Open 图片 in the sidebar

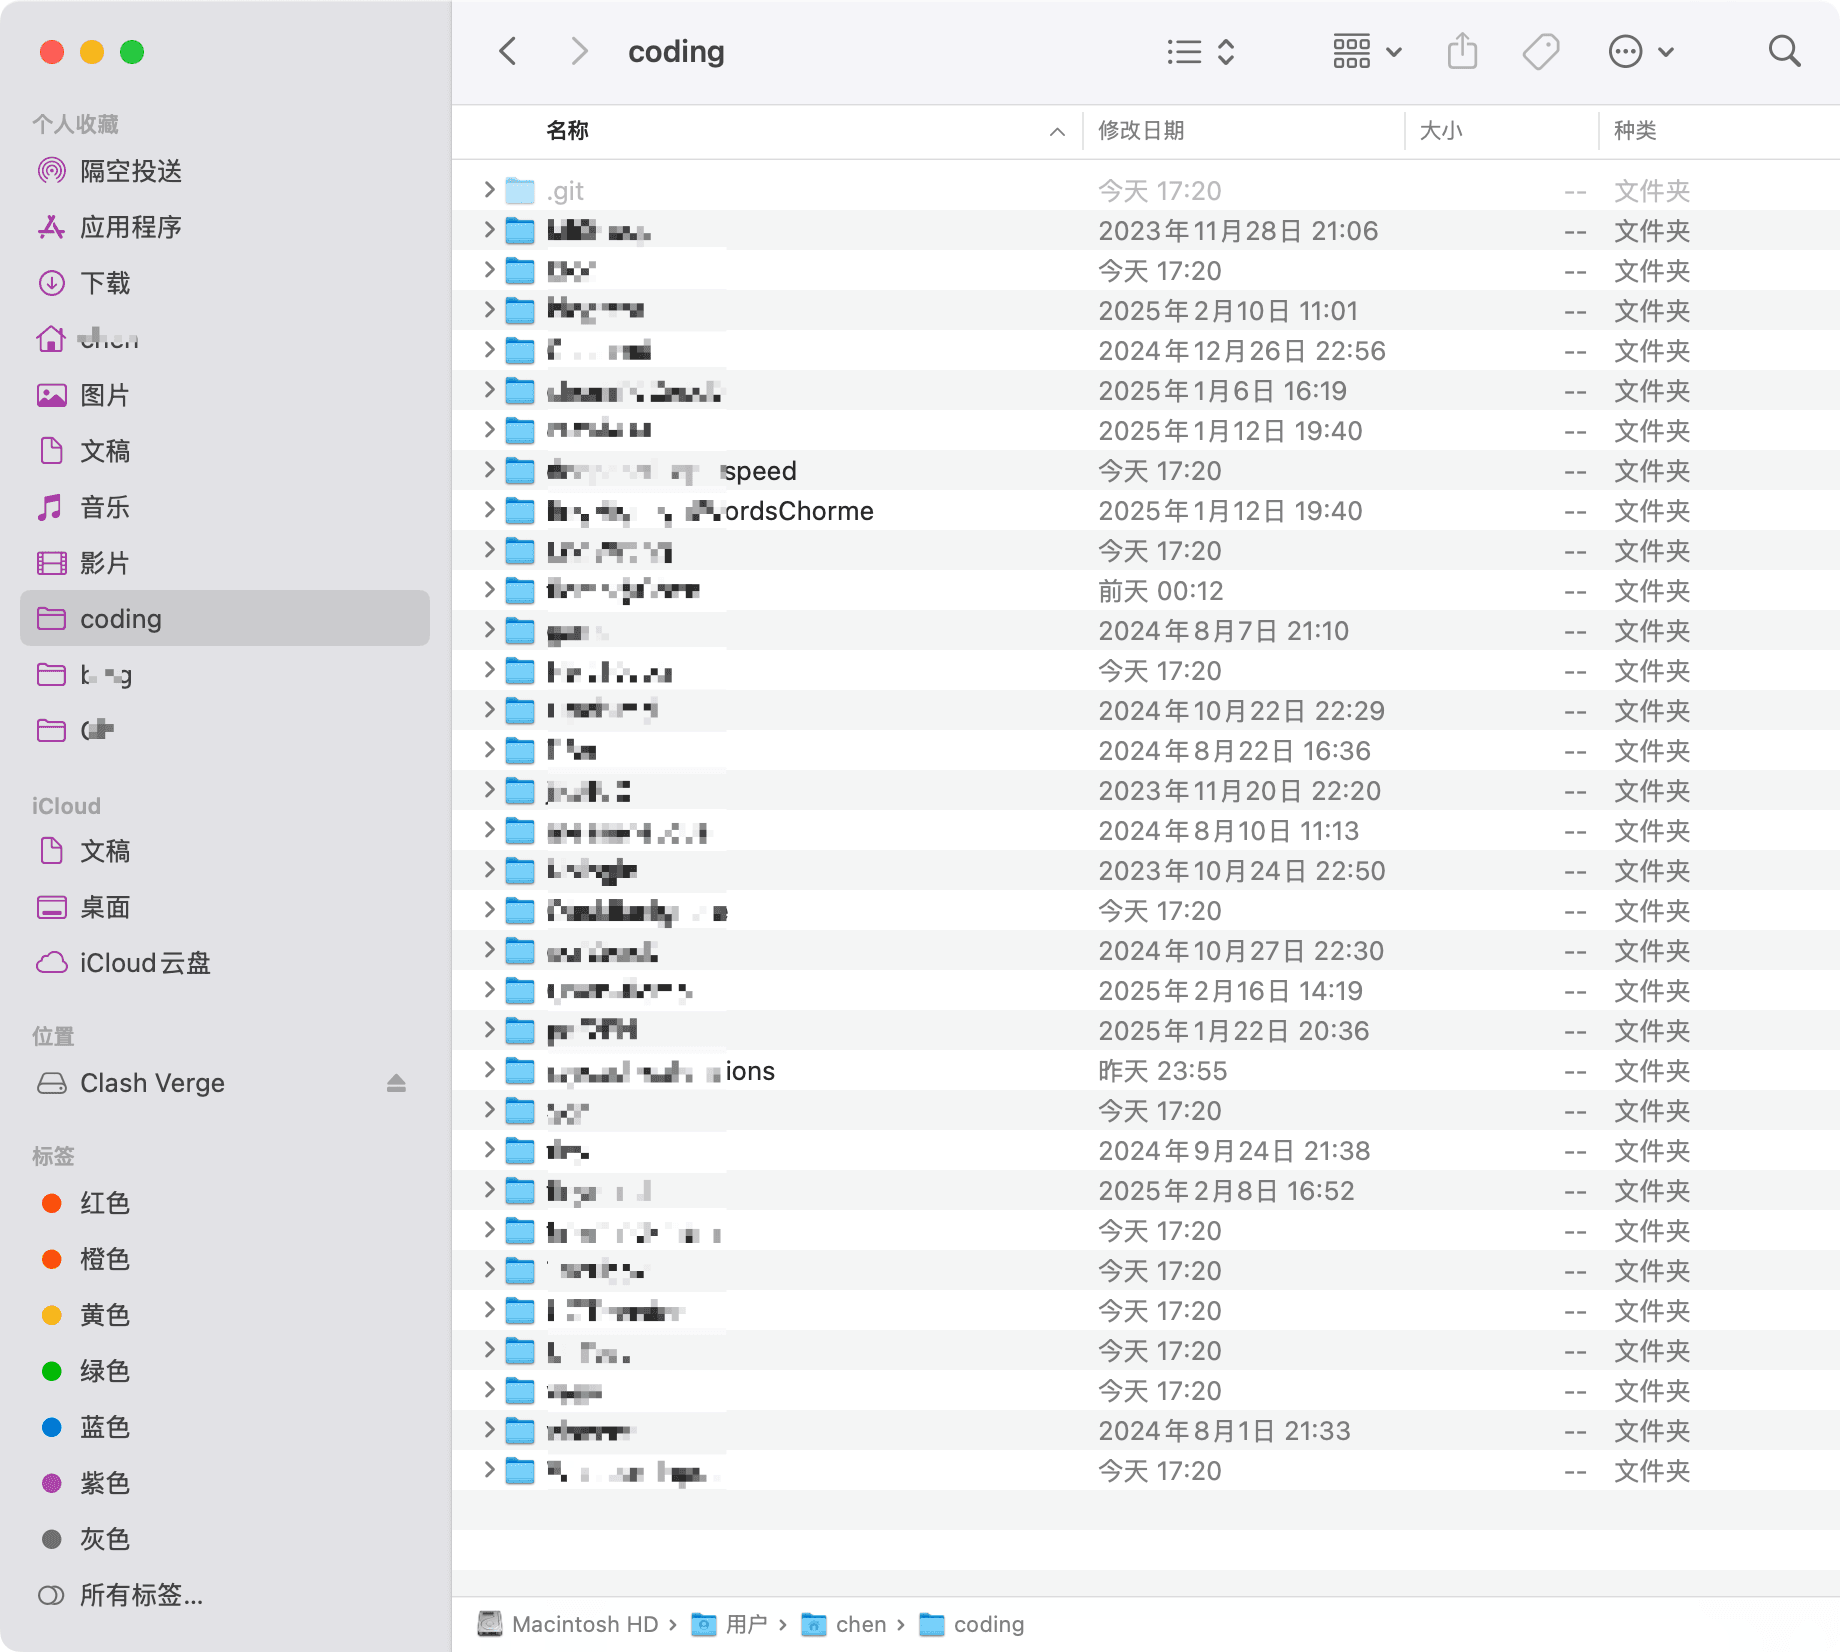[x=105, y=395]
